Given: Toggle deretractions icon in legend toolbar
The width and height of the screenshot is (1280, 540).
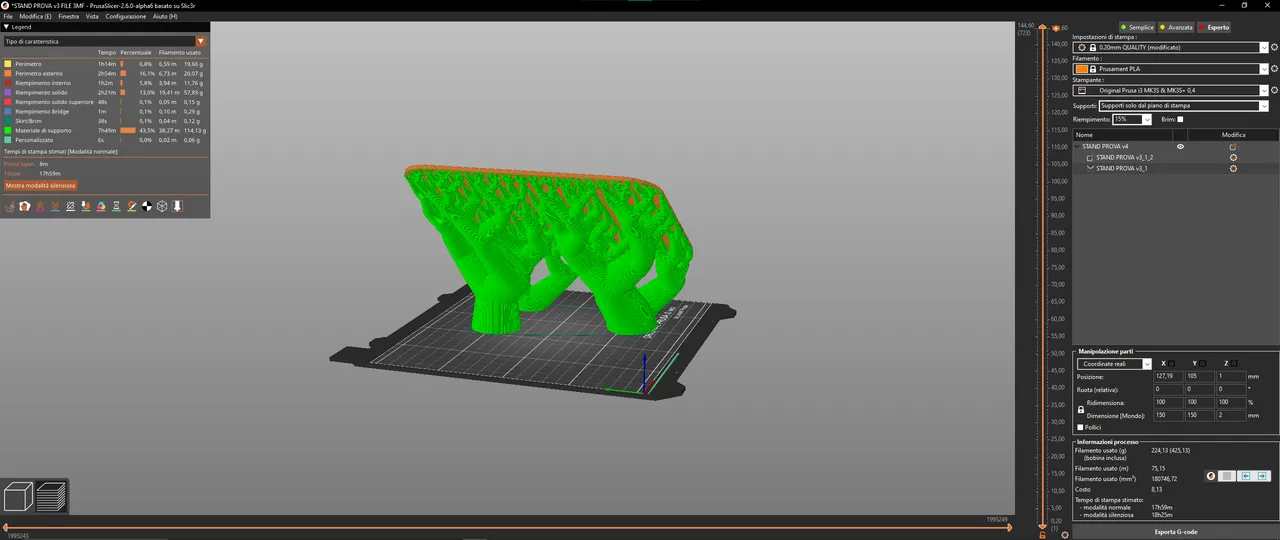Looking at the screenshot, I should coord(55,206).
